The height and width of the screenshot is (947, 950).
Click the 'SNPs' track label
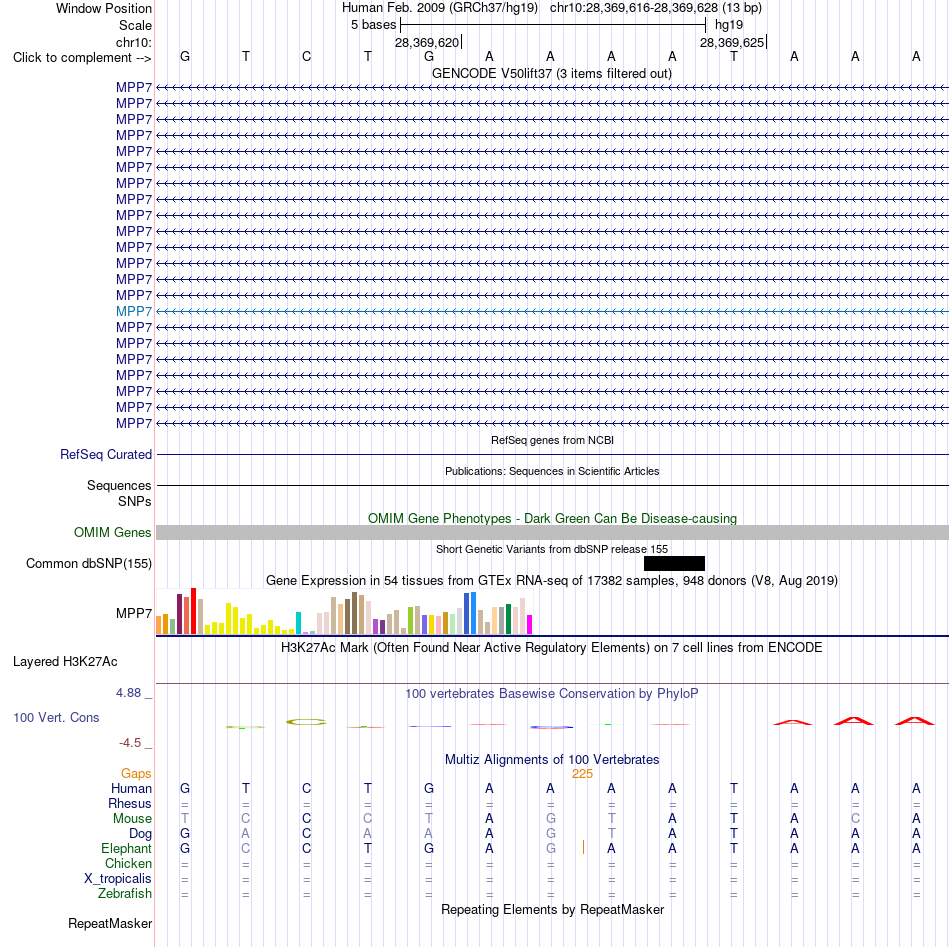pos(135,502)
